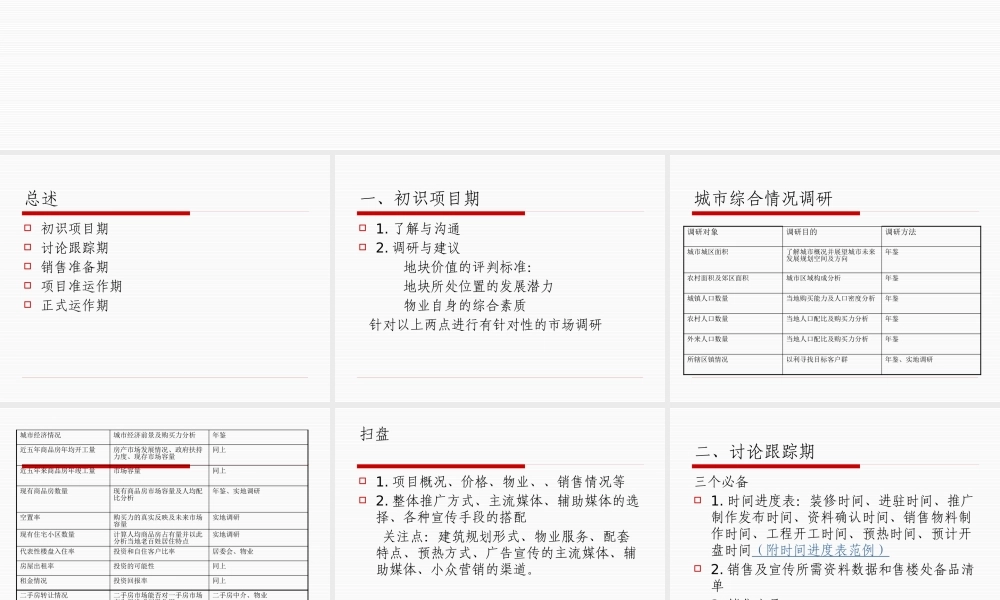The height and width of the screenshot is (600, 1000).
Task: Click the 居委会、物业 table cell
Action: coord(258,553)
